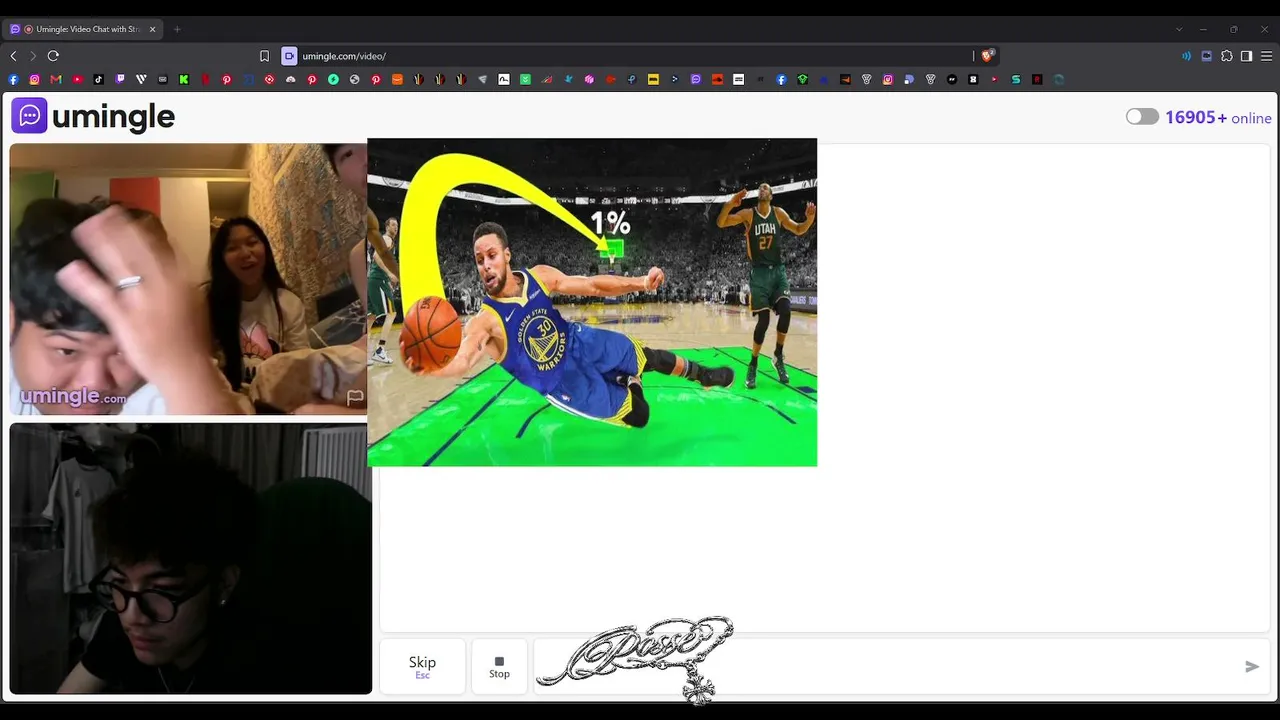Open the teal S bookmark
1280x720 pixels.
coord(1016,80)
